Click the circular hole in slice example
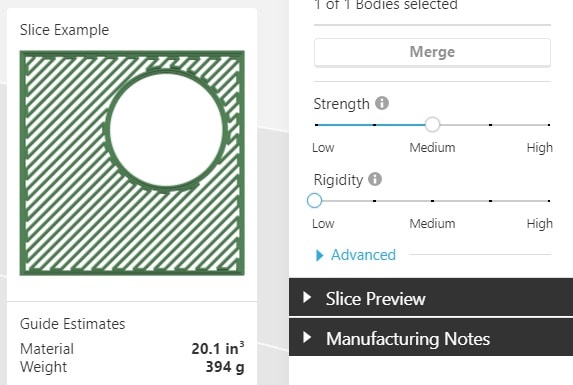Screen dimensions: 573x385 [166, 130]
